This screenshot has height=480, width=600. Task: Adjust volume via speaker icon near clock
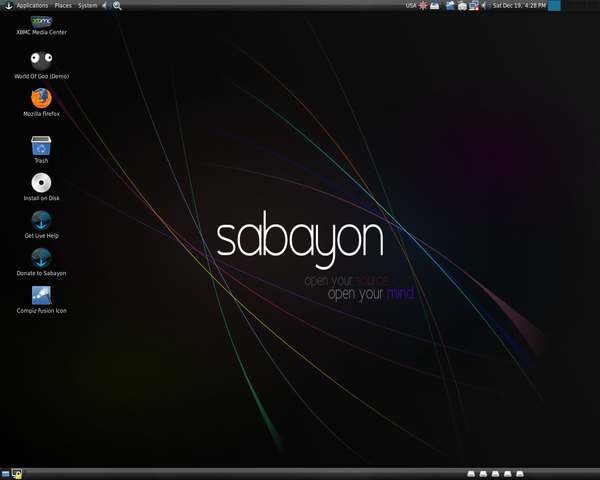(484, 6)
